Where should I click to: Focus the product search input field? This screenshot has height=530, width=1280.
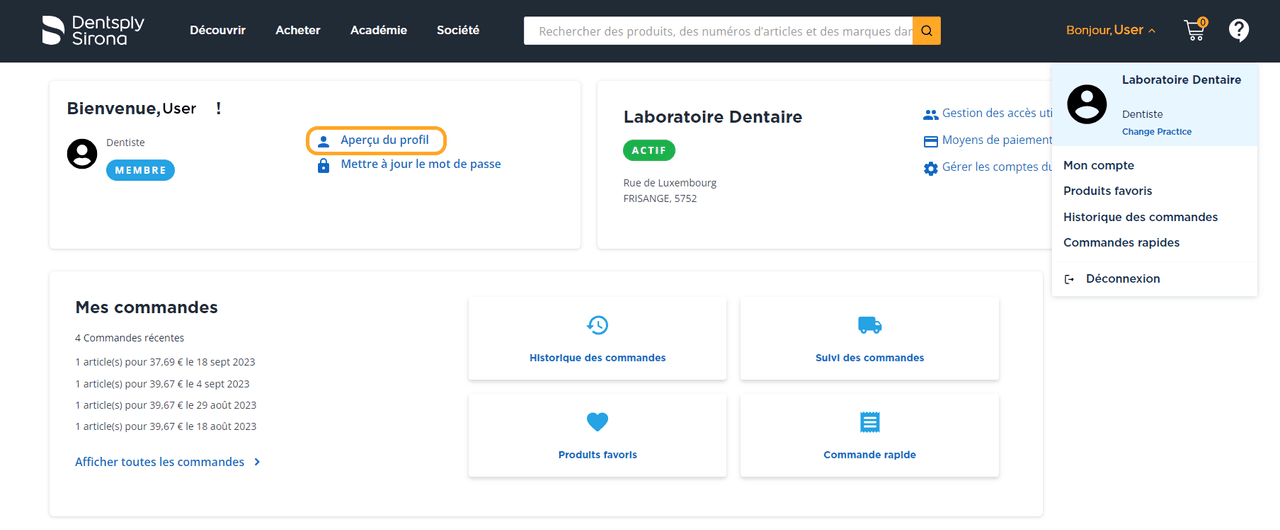coord(718,31)
